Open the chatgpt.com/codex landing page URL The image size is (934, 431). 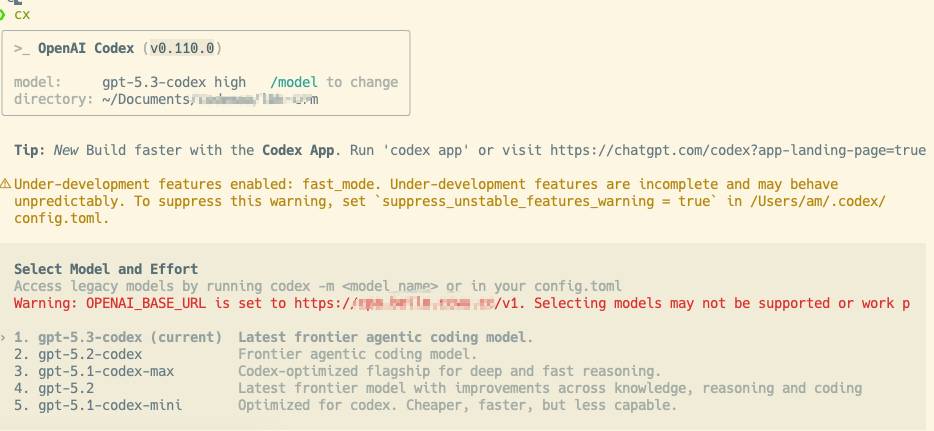738,150
